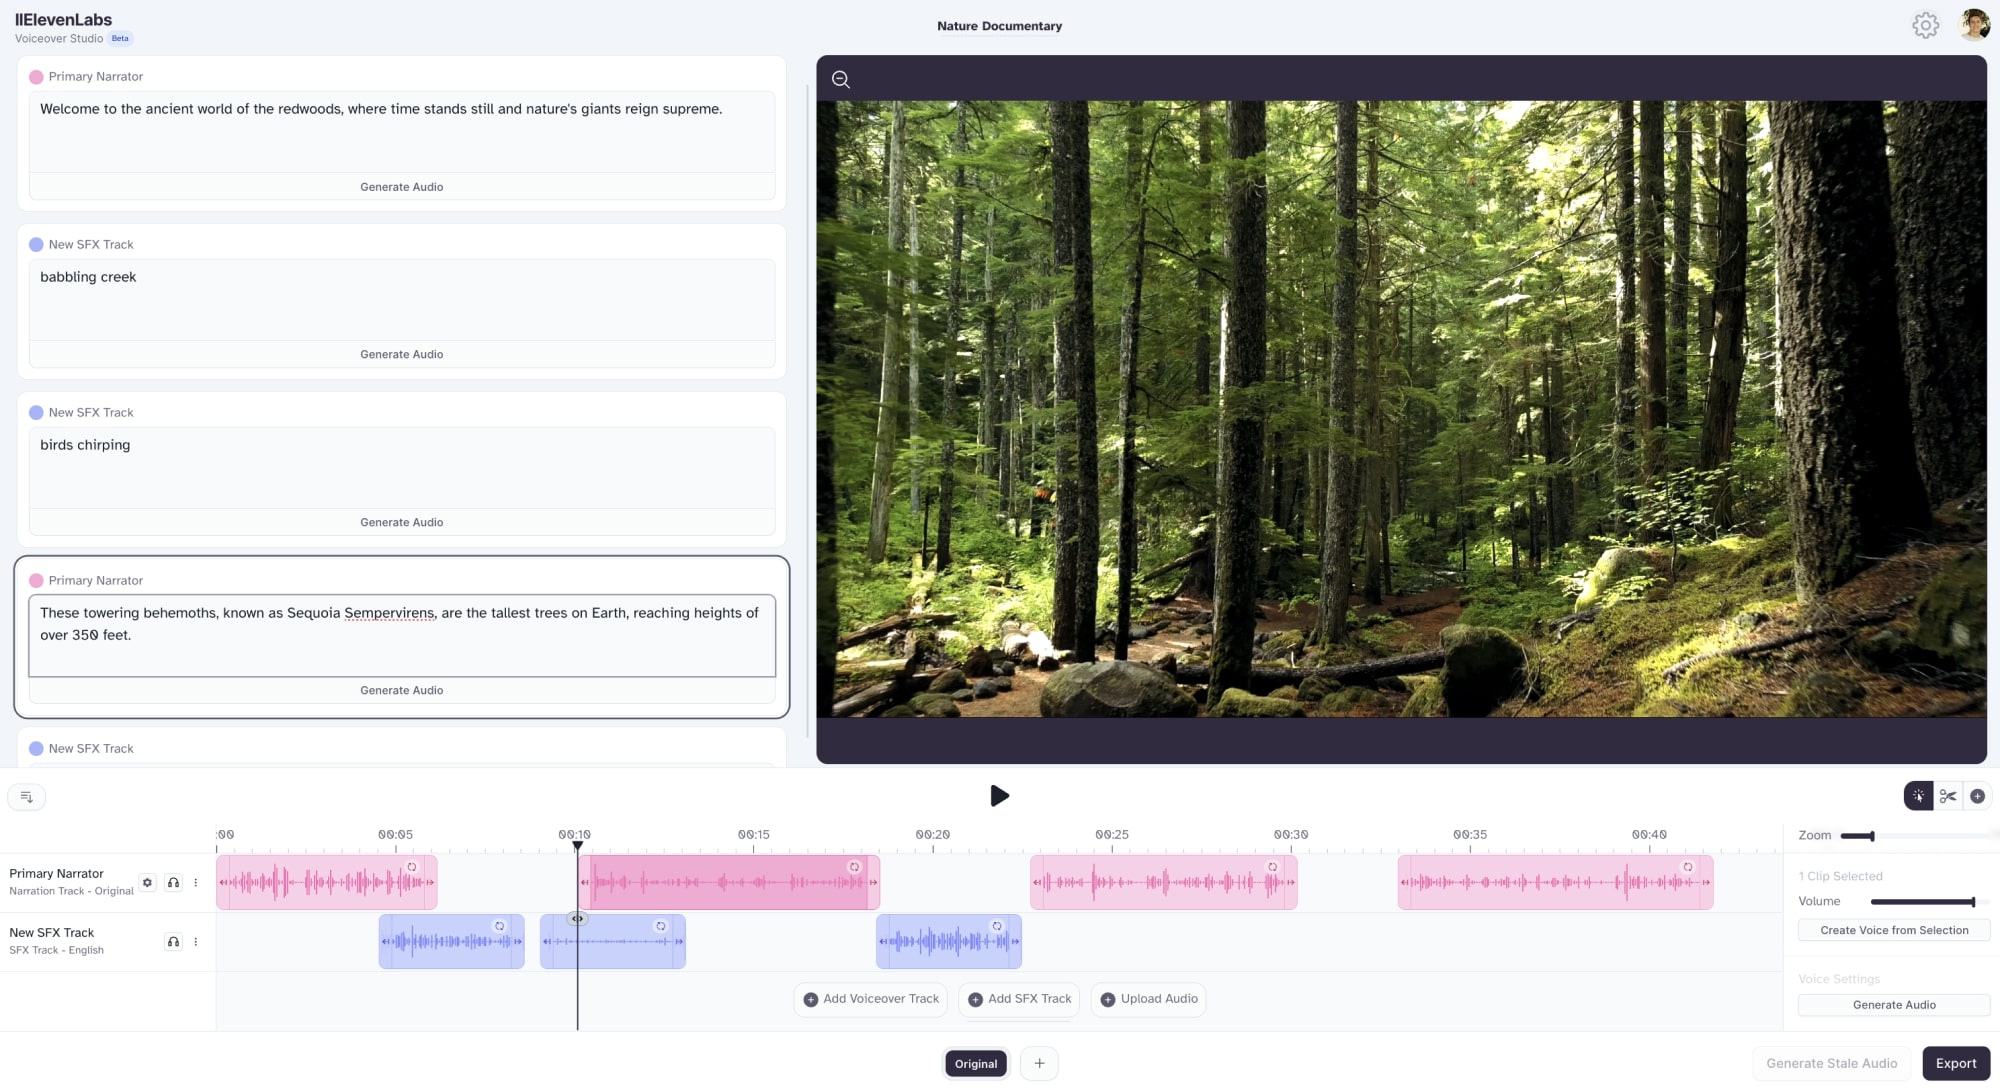Open settings for the Primary Narrator track
Image resolution: width=2000 pixels, height=1088 pixels.
tap(147, 883)
